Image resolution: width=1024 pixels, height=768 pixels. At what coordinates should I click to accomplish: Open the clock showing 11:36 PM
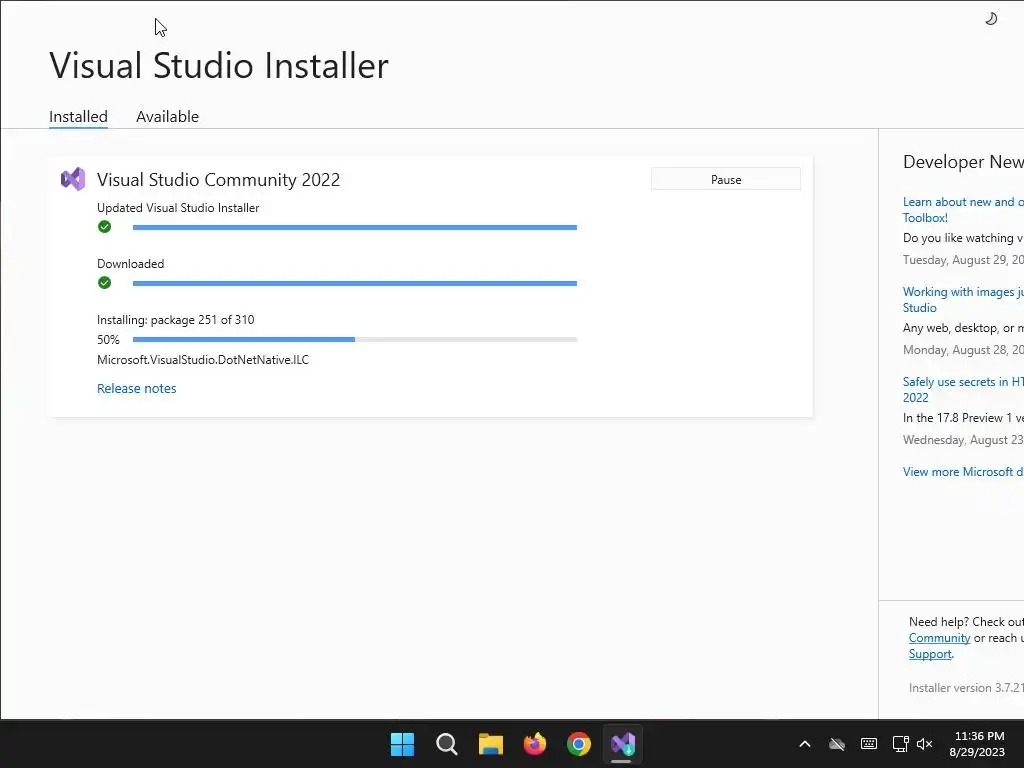(x=978, y=744)
